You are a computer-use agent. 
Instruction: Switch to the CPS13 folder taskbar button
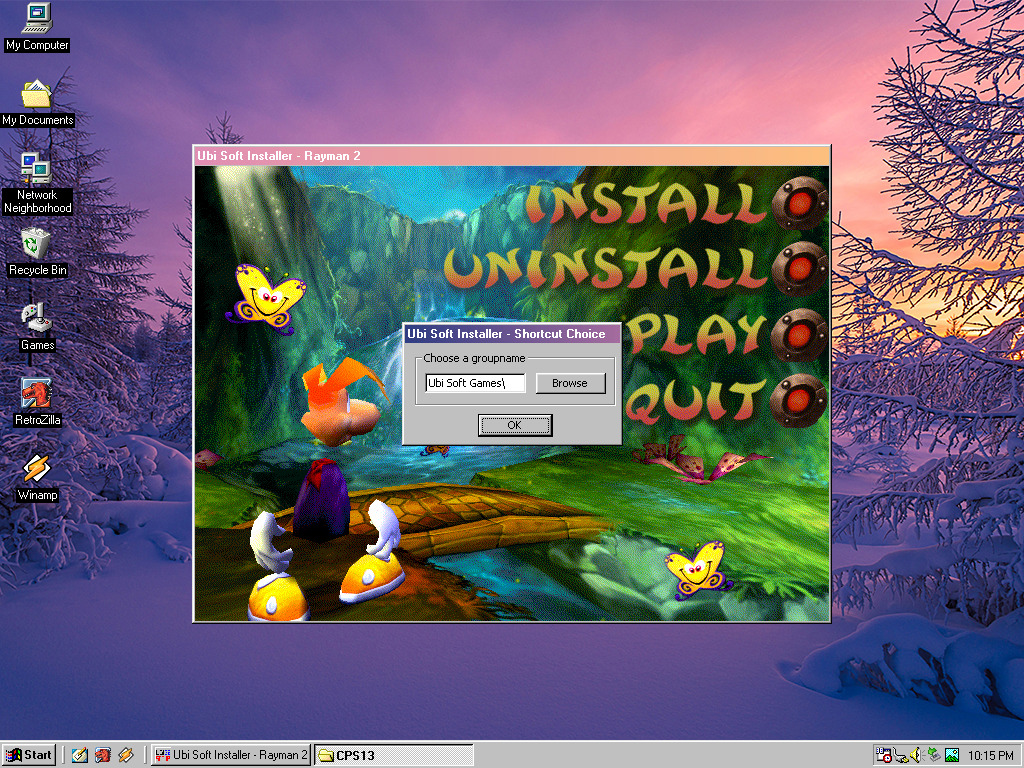coord(394,755)
